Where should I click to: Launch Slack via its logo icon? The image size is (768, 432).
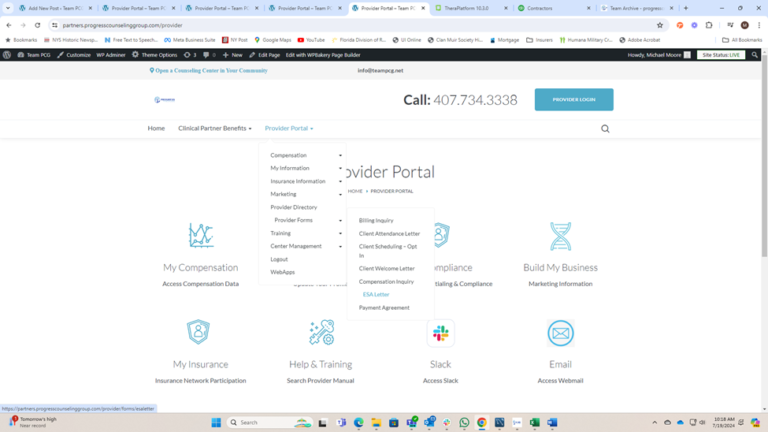click(x=440, y=333)
